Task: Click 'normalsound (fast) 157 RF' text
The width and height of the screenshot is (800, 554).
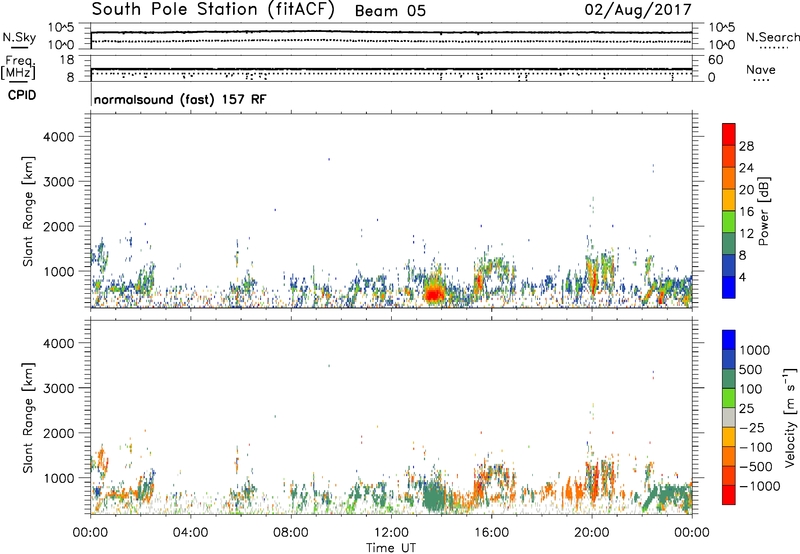Action: [180, 99]
